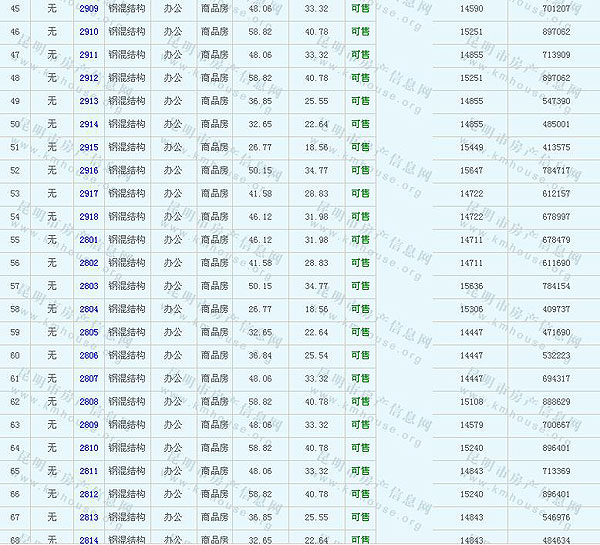Image resolution: width=600 pixels, height=545 pixels.
Task: Open room 2909 details link
Action: 89,8
